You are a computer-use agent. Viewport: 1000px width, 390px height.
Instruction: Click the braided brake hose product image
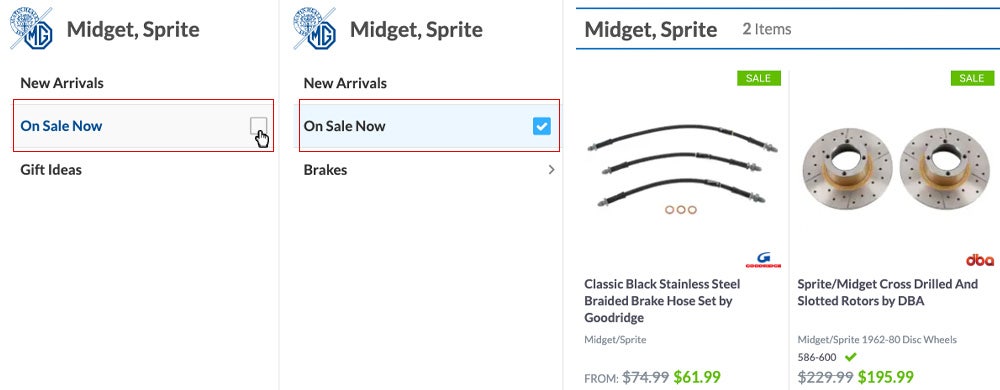pos(682,169)
